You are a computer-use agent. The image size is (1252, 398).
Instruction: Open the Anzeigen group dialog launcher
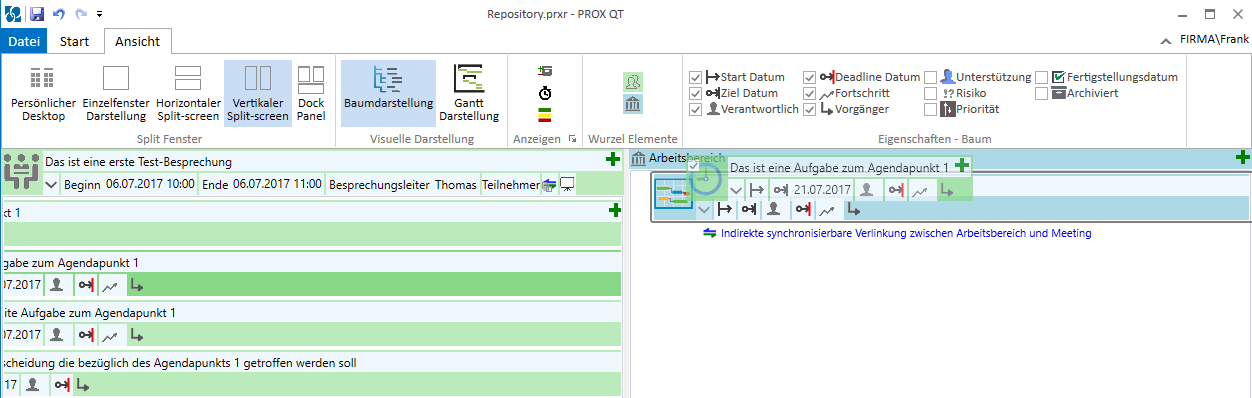pyautogui.click(x=573, y=139)
